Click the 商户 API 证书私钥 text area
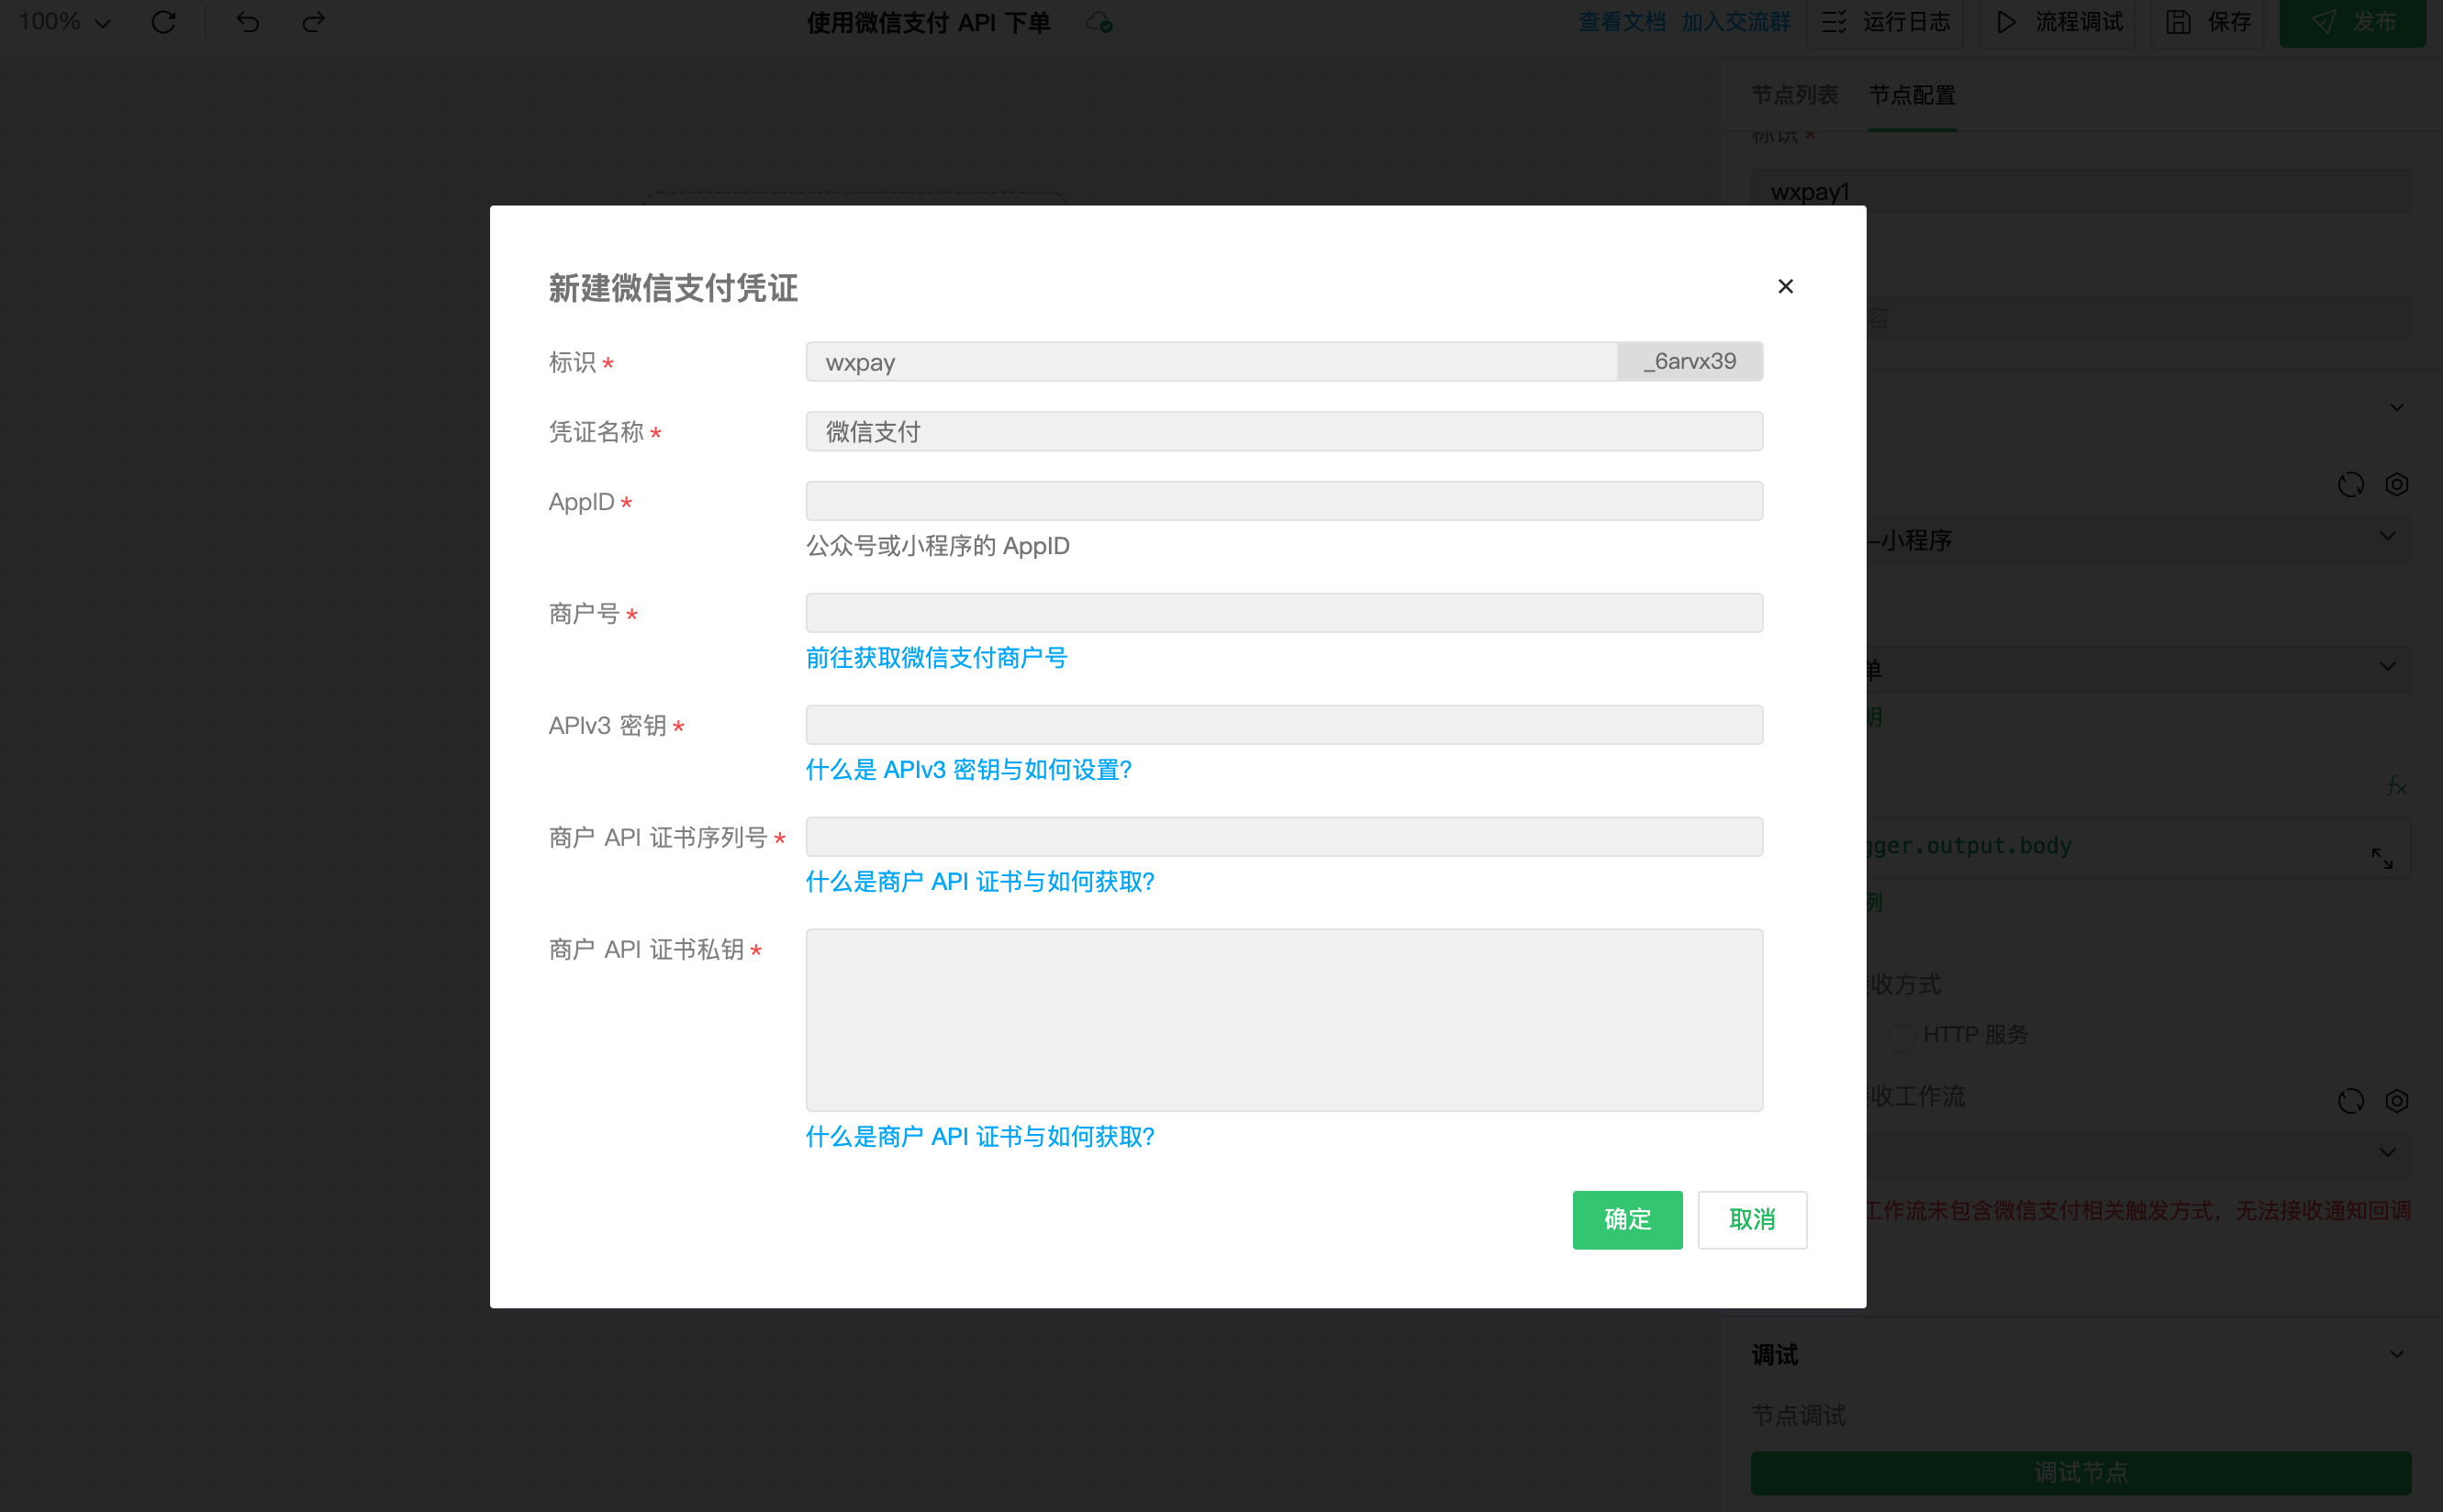The image size is (2443, 1512). coord(1284,1020)
